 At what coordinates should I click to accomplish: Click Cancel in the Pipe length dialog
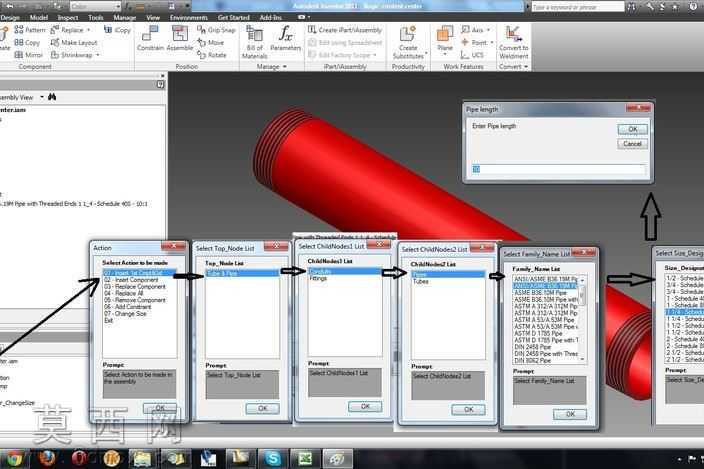(x=632, y=144)
